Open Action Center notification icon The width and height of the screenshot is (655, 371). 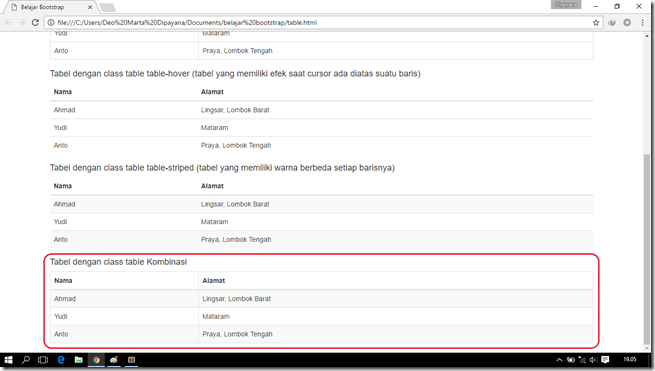point(605,360)
